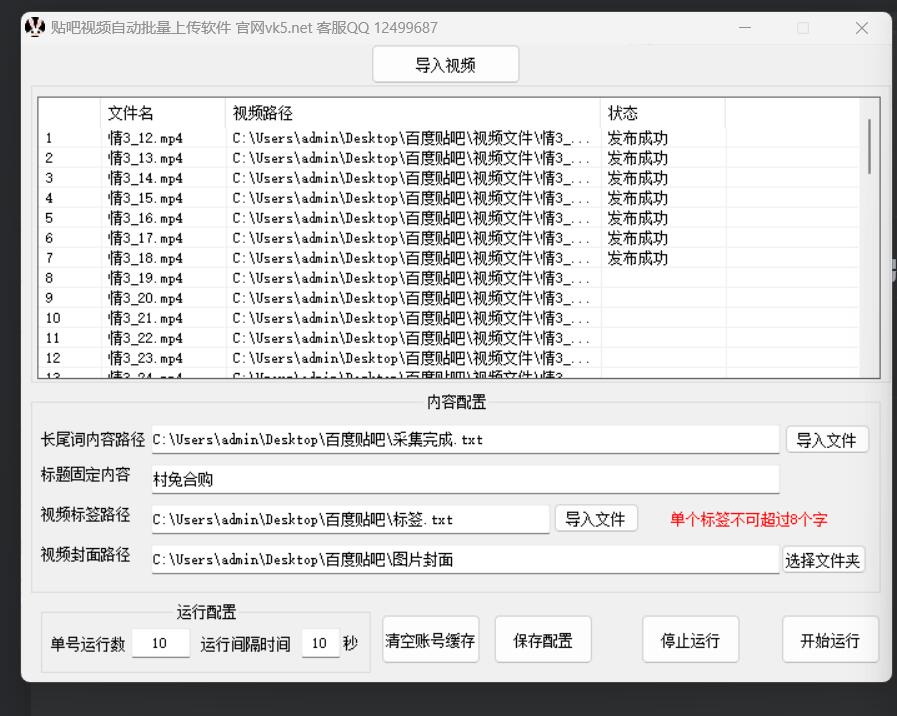Select the row for 情3_18.mp4

pyautogui.click(x=300, y=258)
